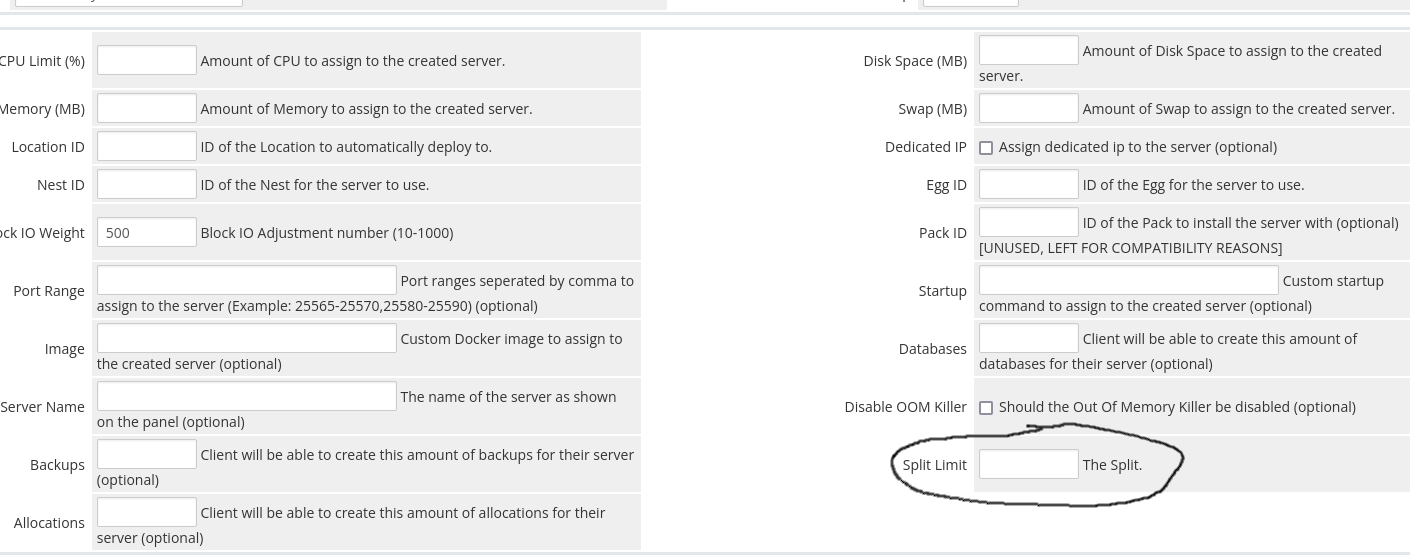Focus the Disk Space (MB) field
Image resolution: width=1410 pixels, height=559 pixels.
point(1029,50)
